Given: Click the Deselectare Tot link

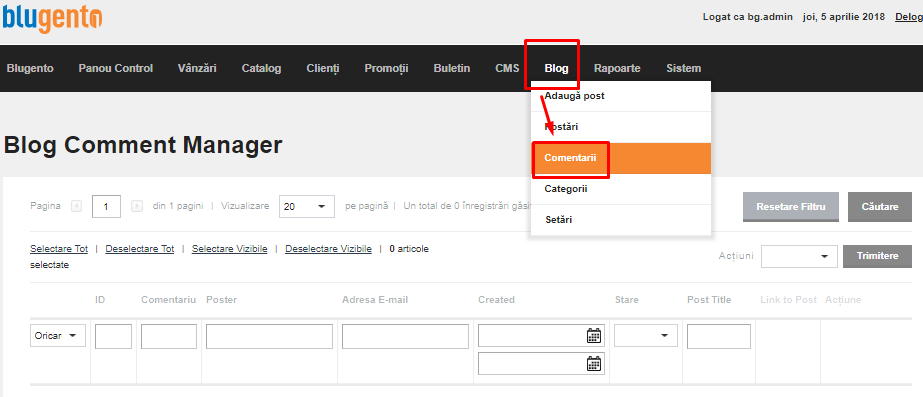Looking at the screenshot, I should tap(140, 249).
